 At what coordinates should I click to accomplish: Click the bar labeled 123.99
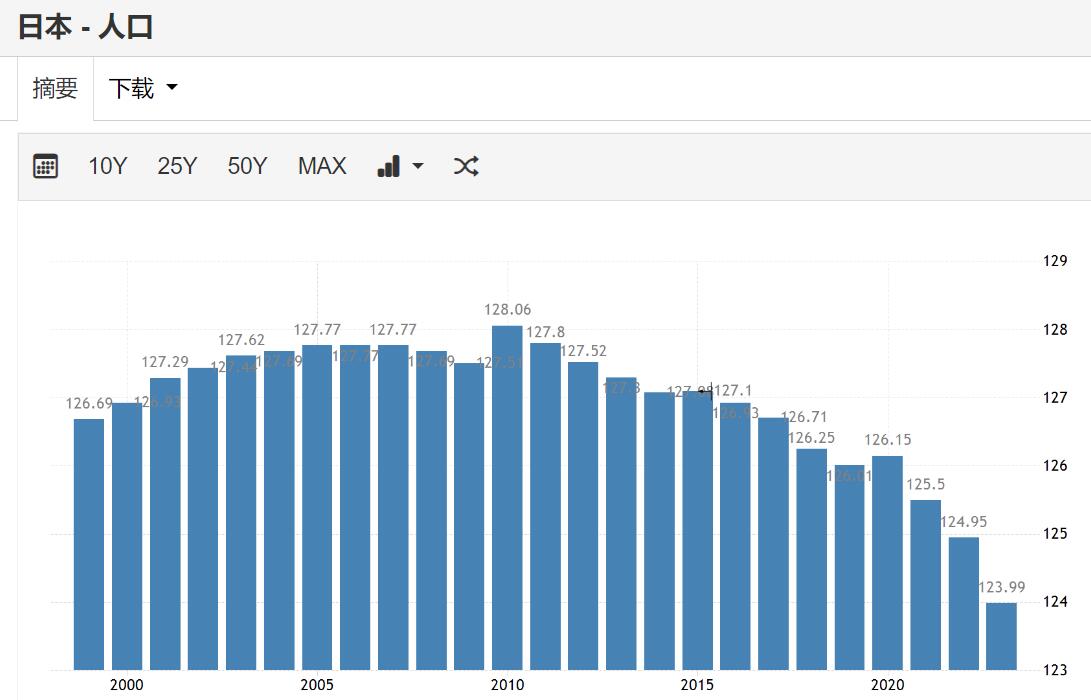[x=1001, y=636]
